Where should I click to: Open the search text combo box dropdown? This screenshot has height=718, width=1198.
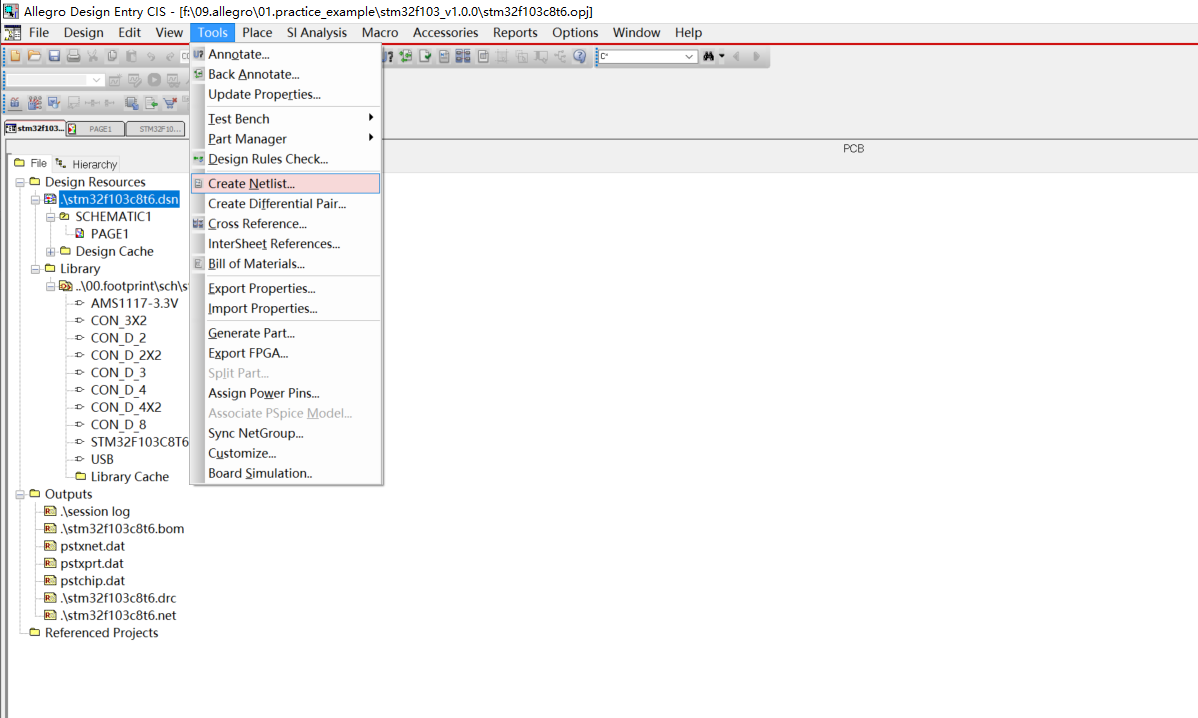[x=689, y=57]
